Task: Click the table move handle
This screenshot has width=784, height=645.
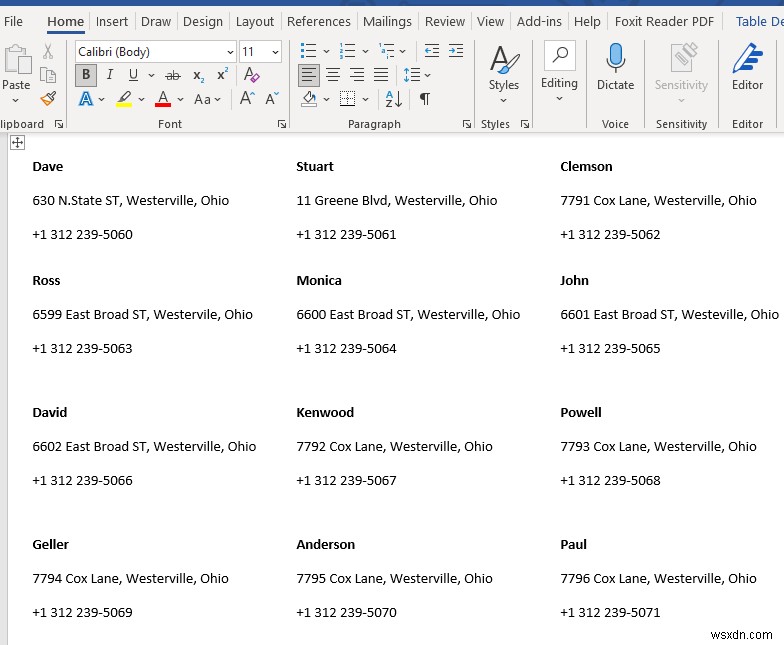Action: tap(17, 142)
